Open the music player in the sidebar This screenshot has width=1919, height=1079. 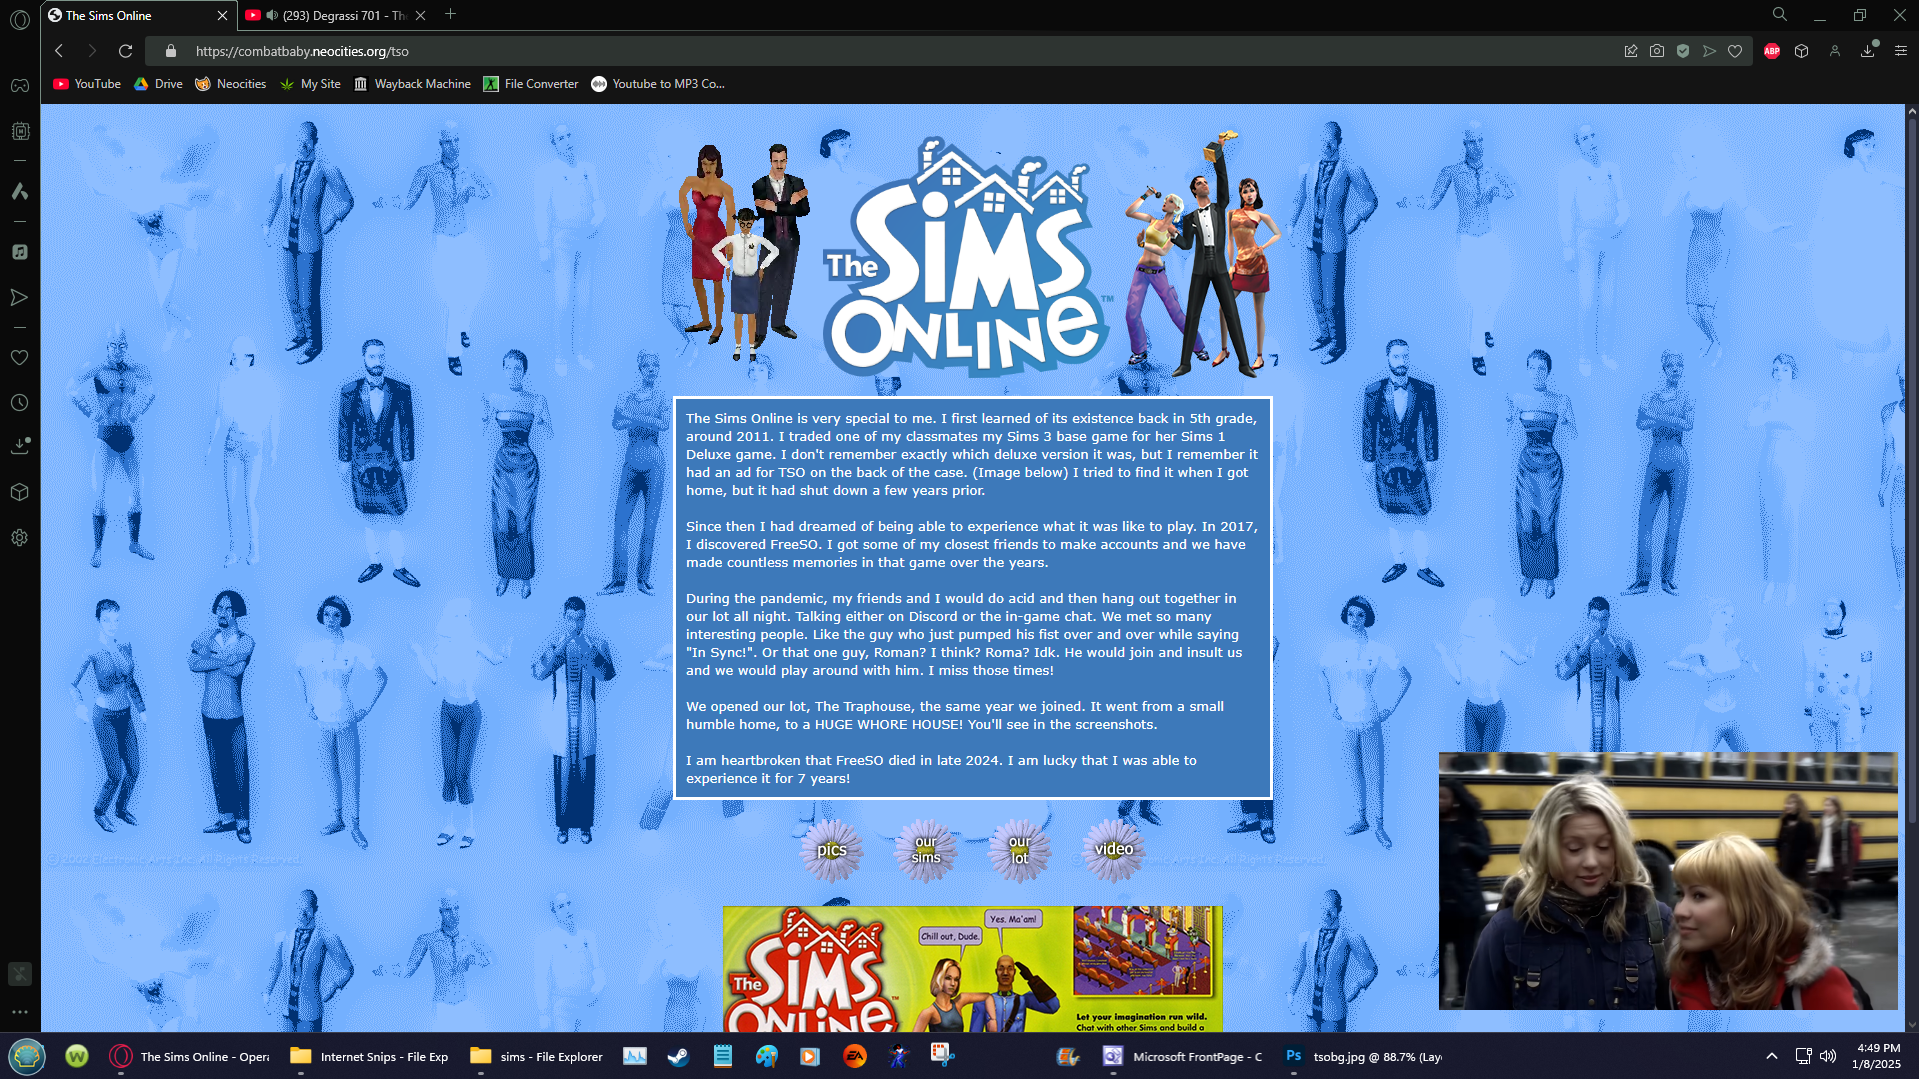(20, 252)
